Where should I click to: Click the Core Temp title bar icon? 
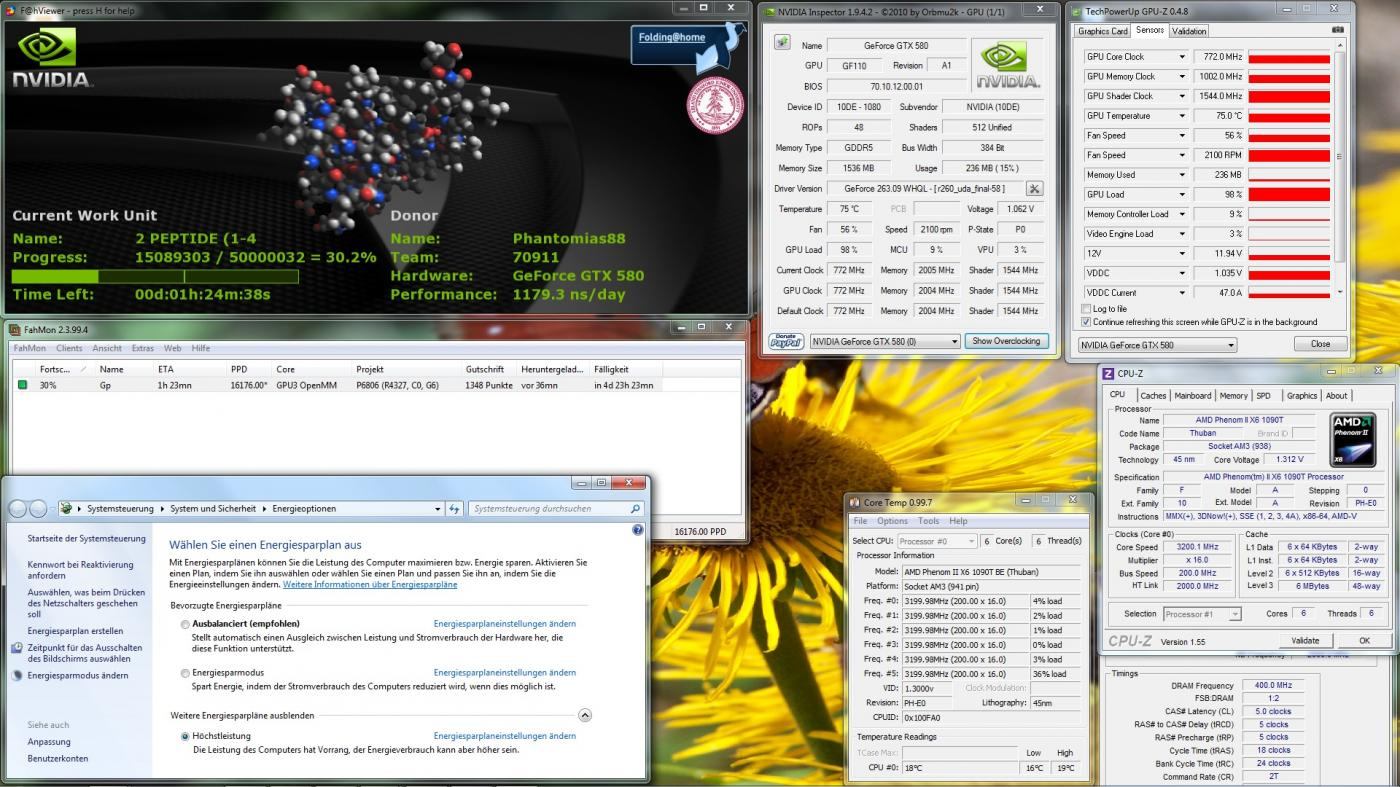[x=855, y=502]
